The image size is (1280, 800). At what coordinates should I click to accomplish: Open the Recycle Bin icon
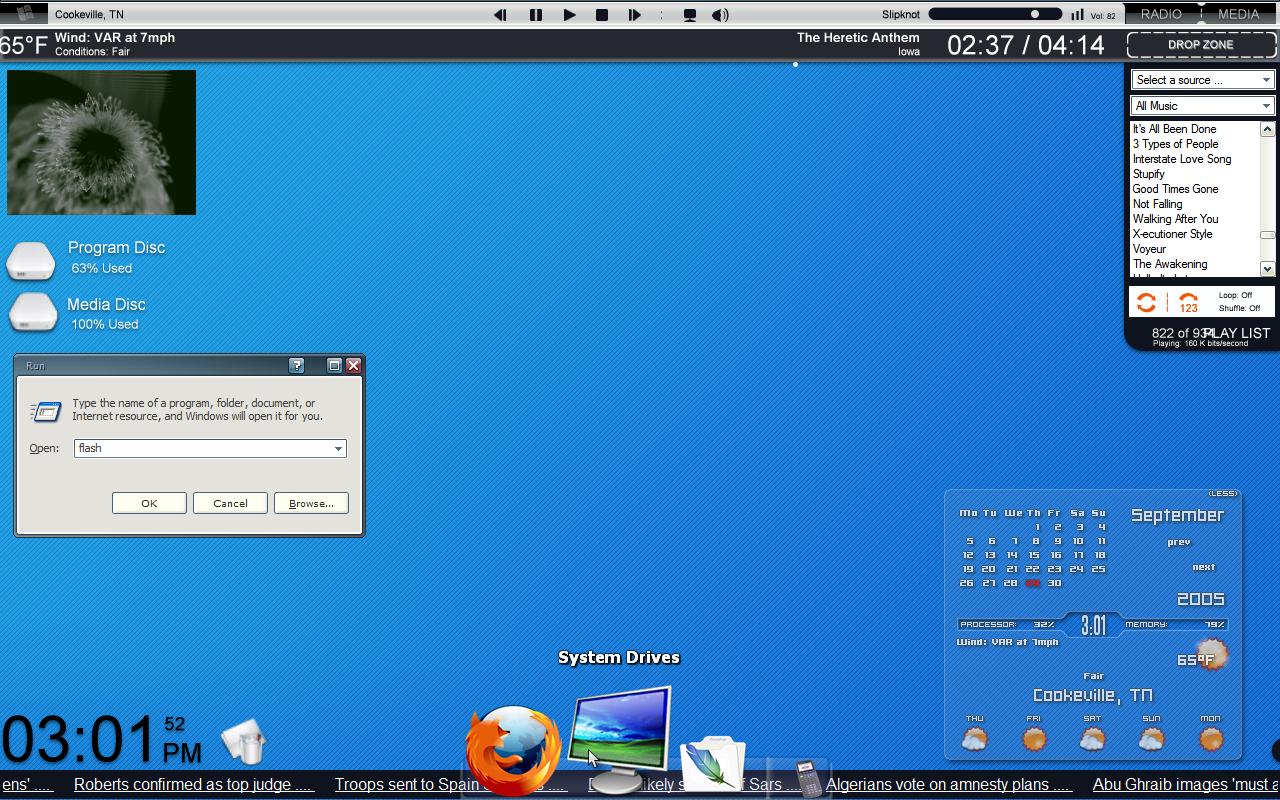point(243,741)
